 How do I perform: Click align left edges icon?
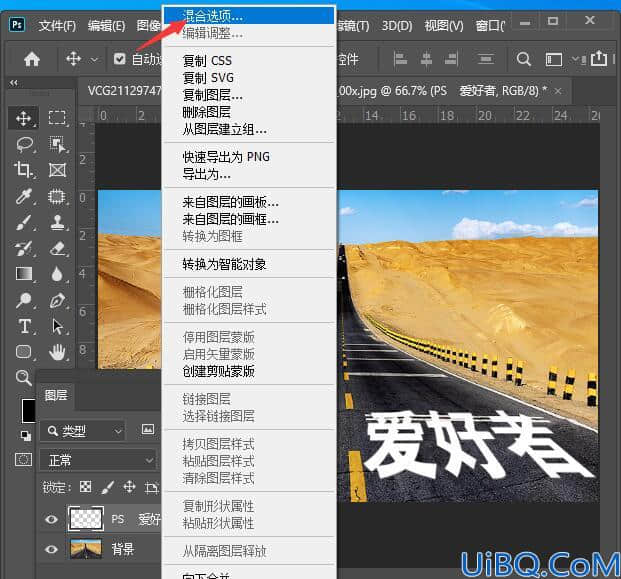coord(401,59)
